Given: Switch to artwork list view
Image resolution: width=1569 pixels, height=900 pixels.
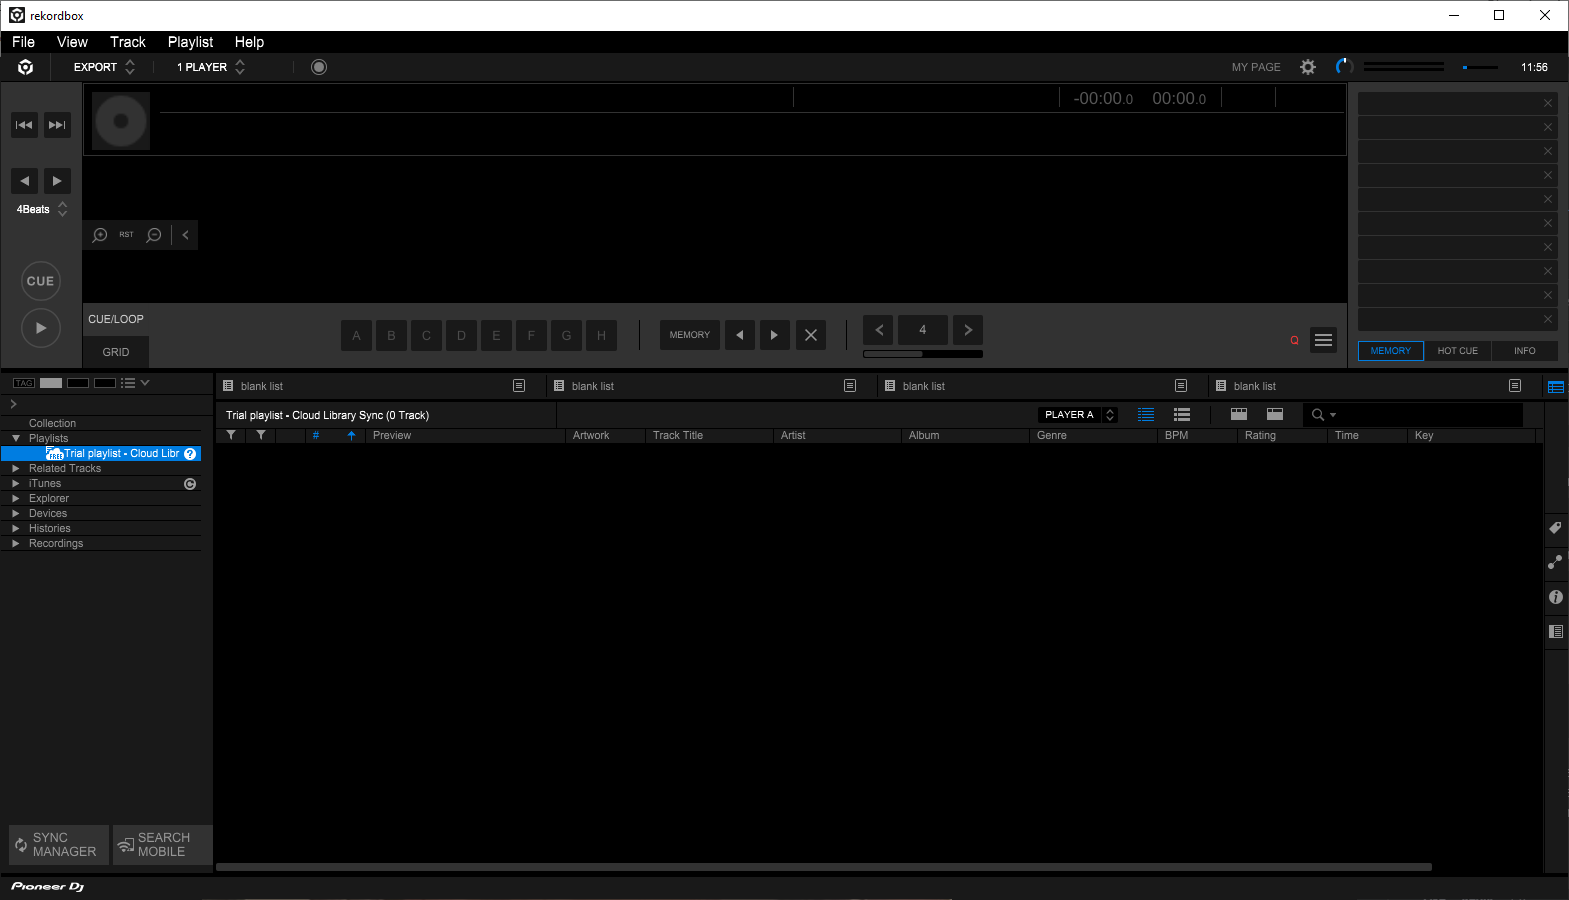Looking at the screenshot, I should [x=1182, y=415].
